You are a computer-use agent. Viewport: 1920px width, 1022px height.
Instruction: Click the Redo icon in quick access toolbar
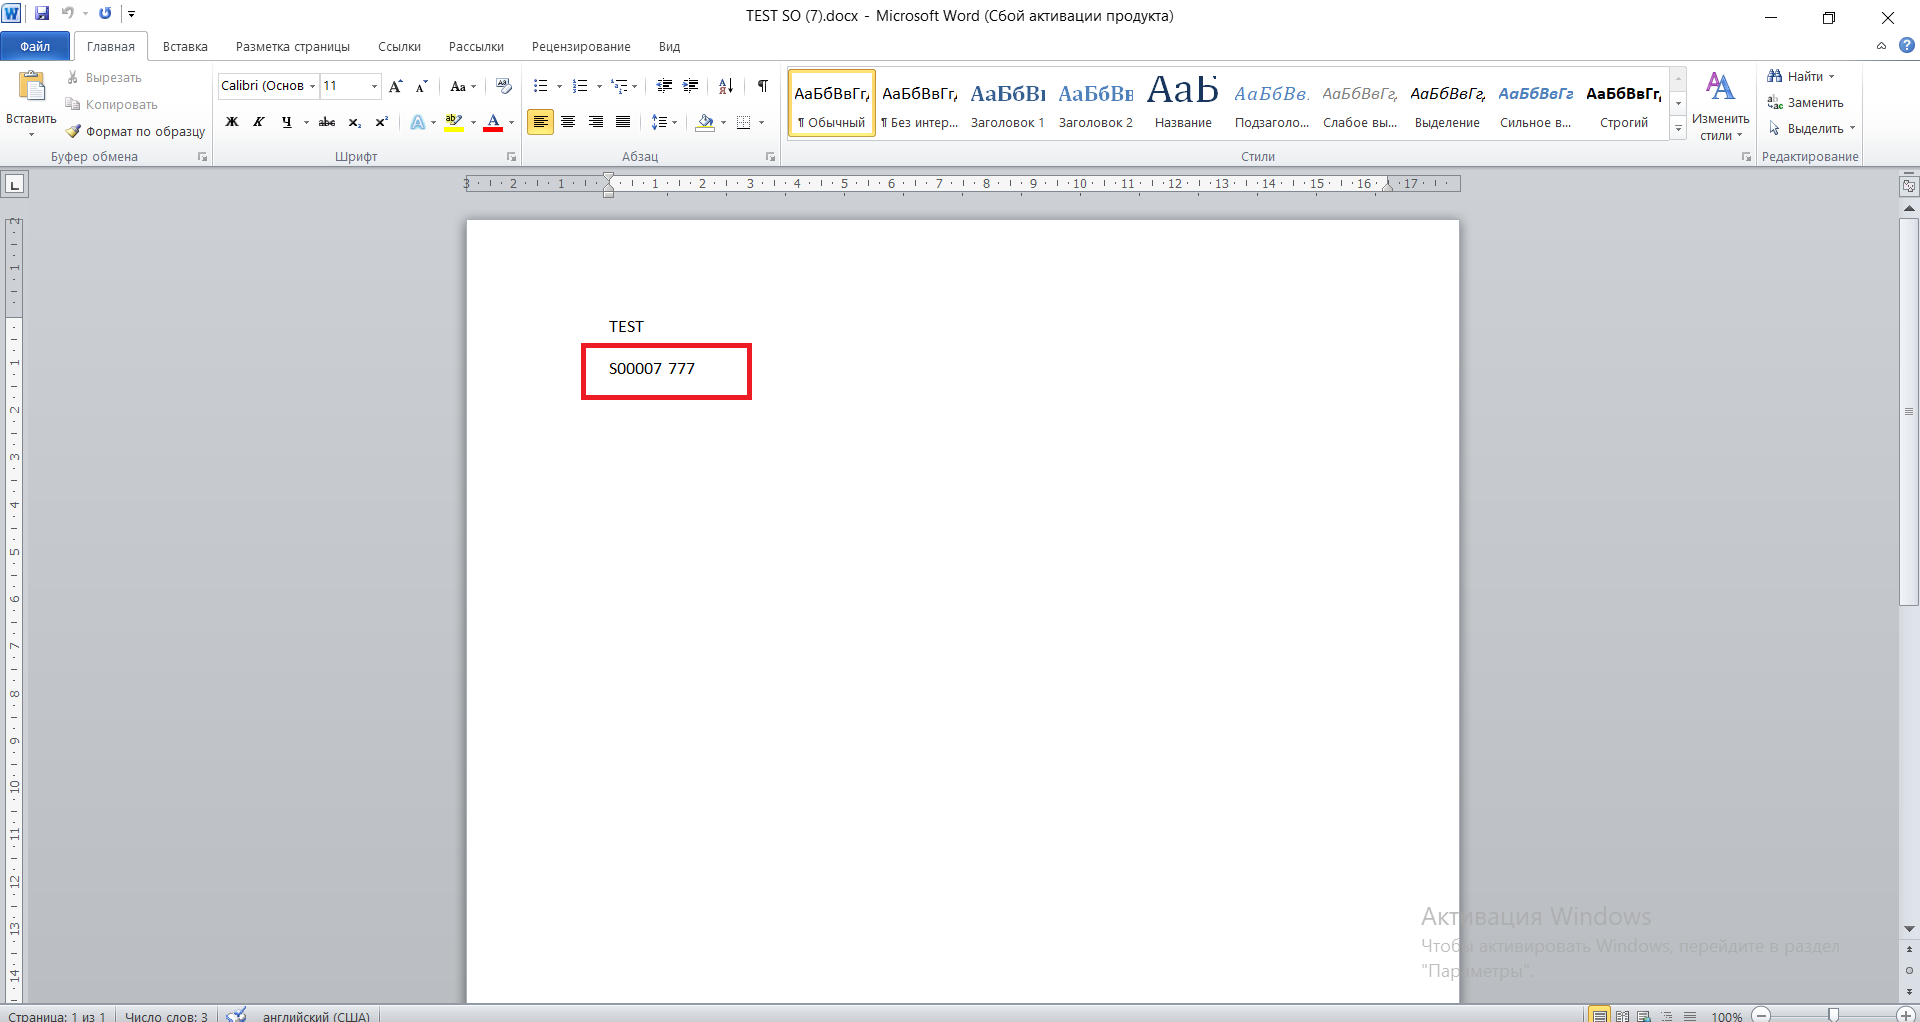pos(105,14)
